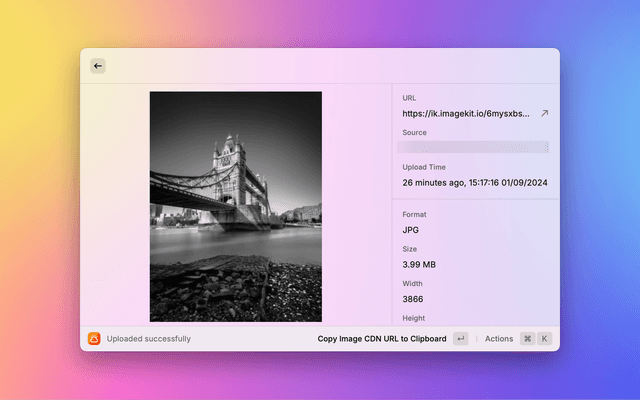640x400 pixels.
Task: Click the width value 3866
Action: tap(413, 299)
